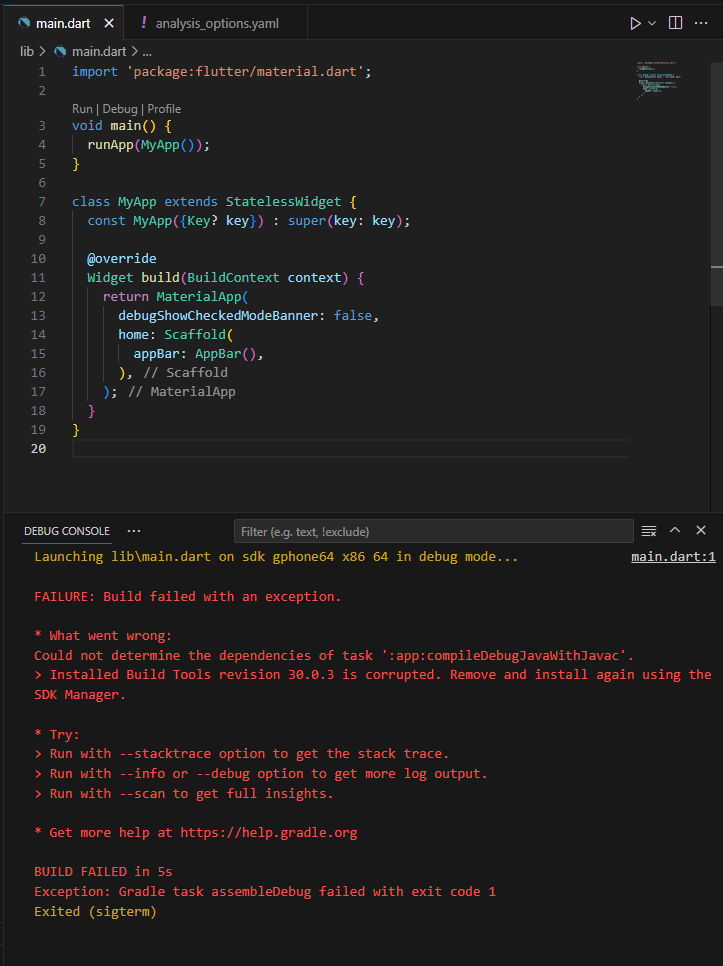Open editor More Actions ellipsis menu
723x966 pixels.
pos(701,23)
